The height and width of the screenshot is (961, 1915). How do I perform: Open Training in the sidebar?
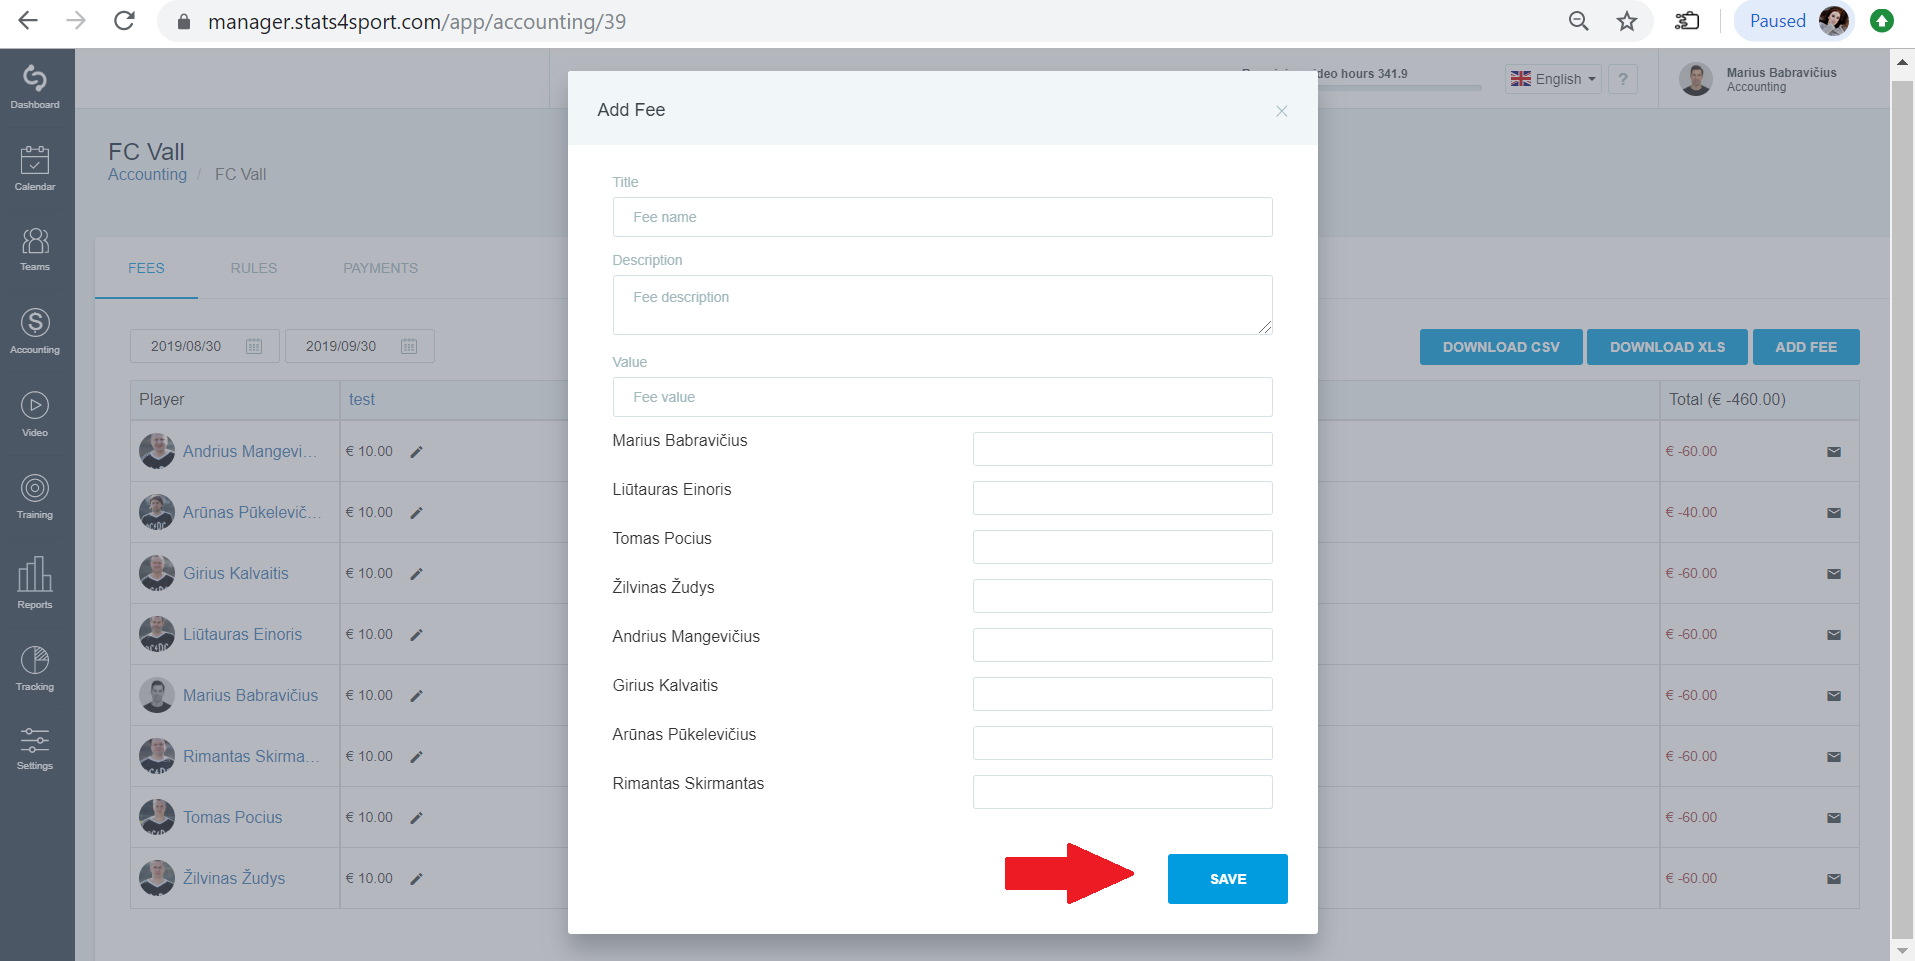click(35, 496)
